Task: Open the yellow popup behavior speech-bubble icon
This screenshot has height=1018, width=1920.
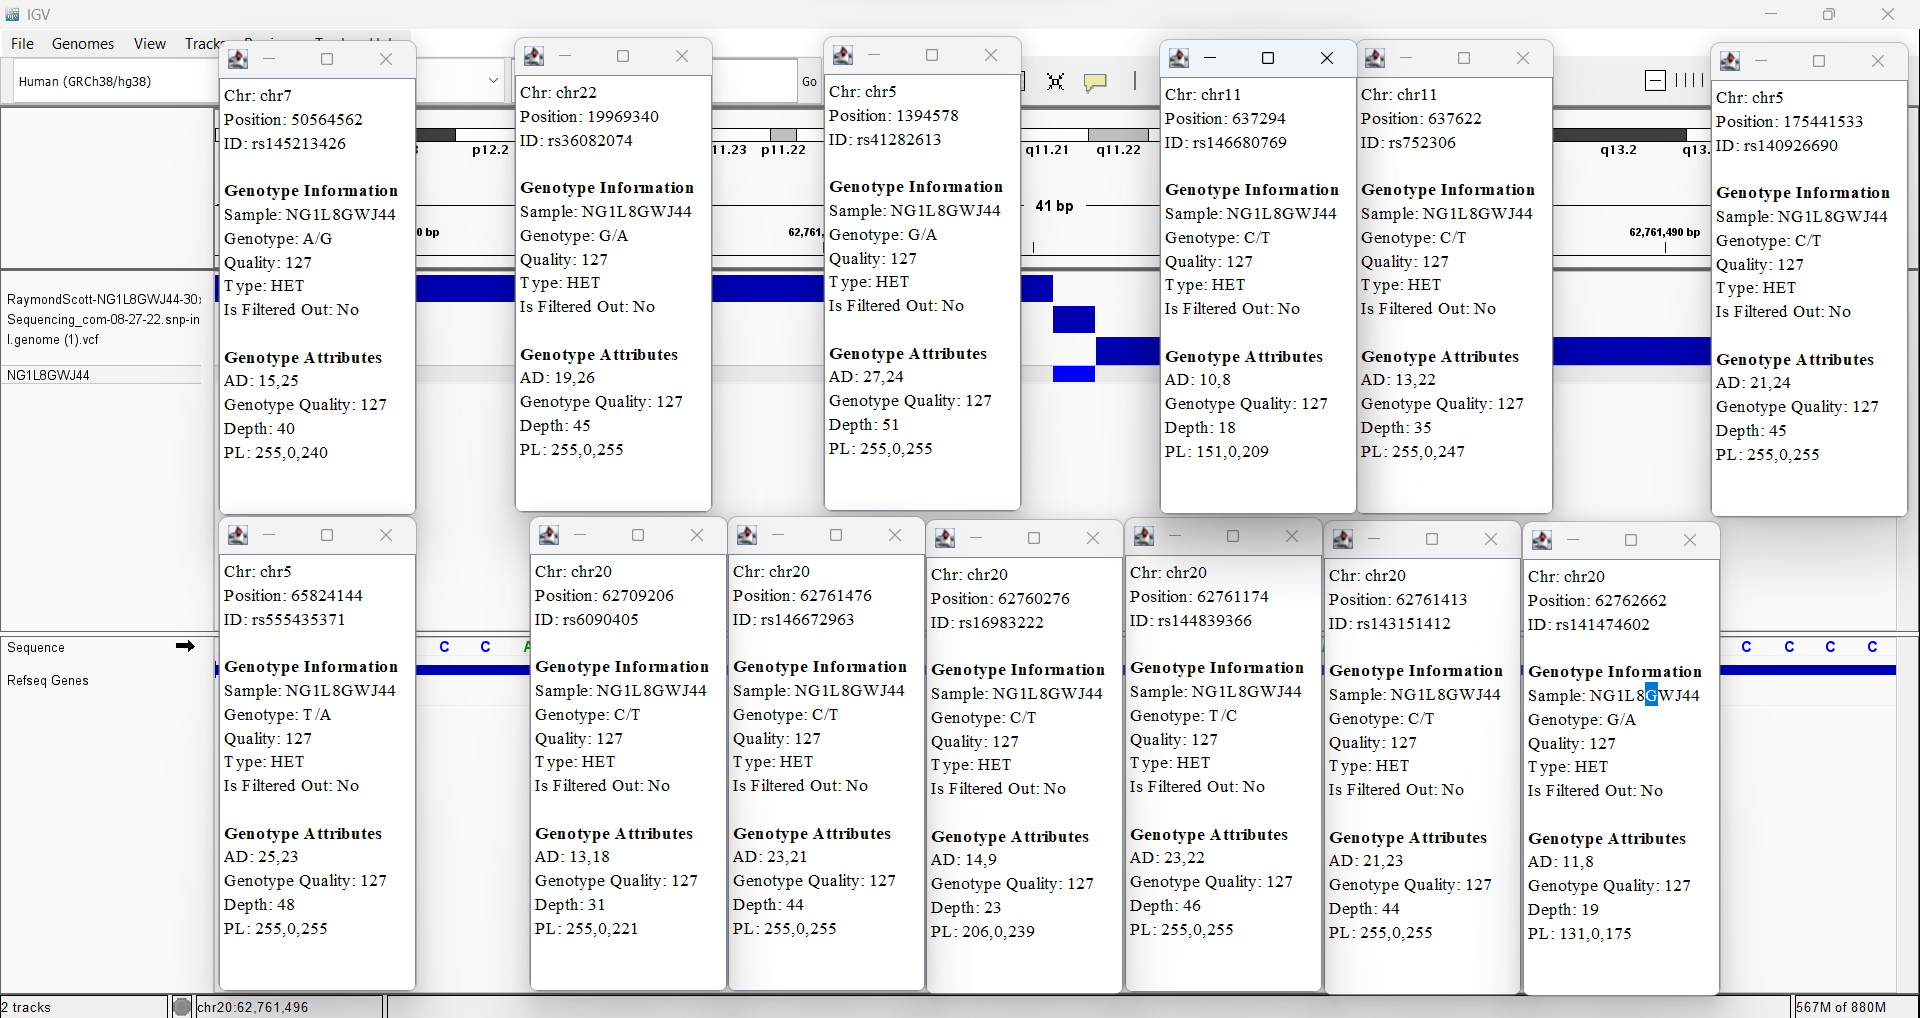Action: [1096, 82]
